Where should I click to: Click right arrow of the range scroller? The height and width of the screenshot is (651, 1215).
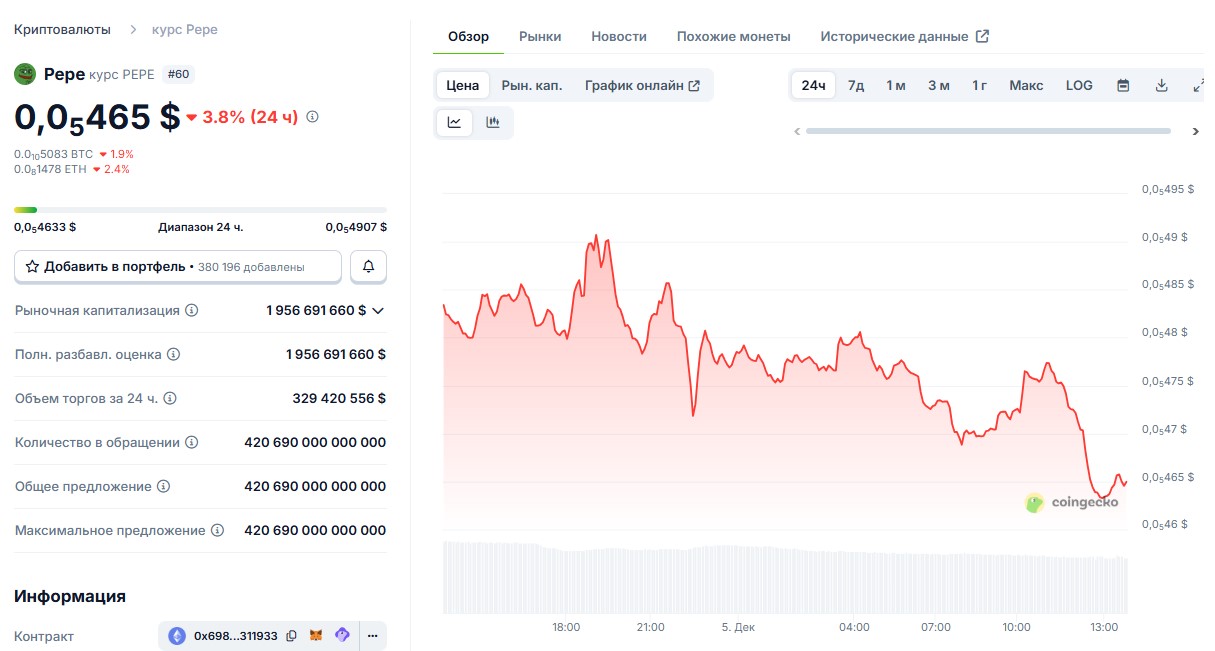click(1195, 131)
